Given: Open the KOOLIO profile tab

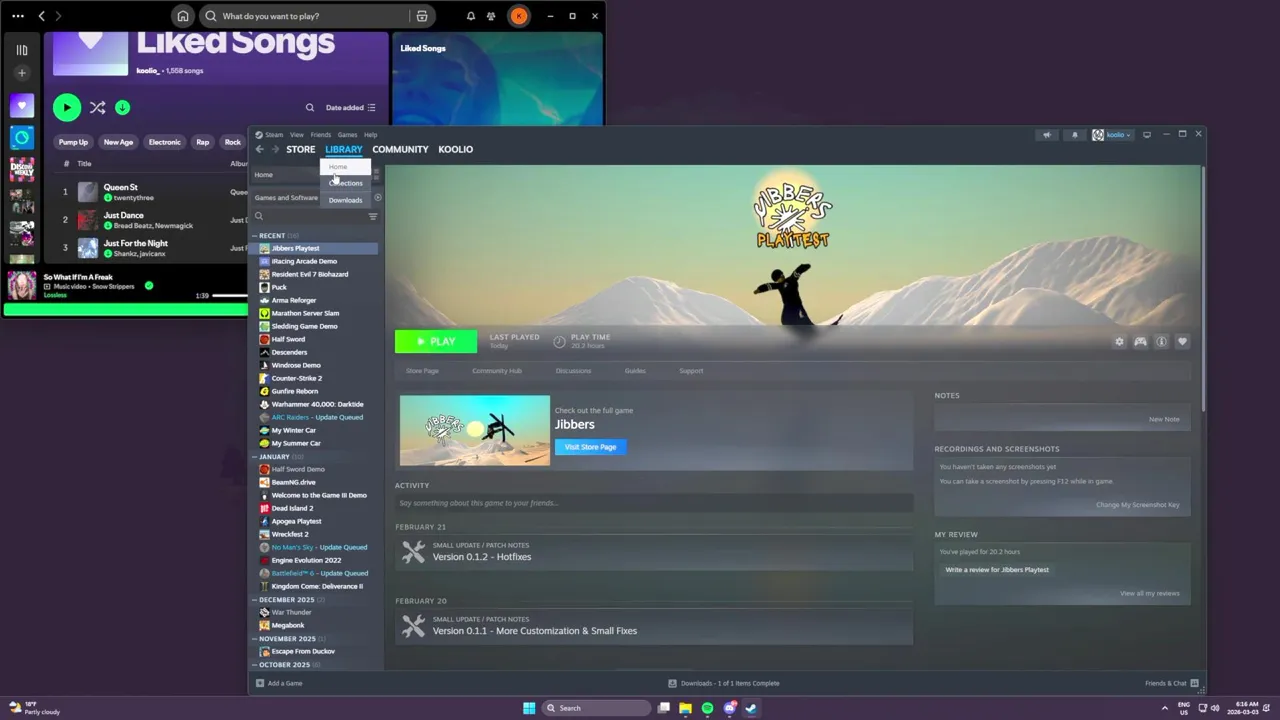Looking at the screenshot, I should (x=455, y=149).
